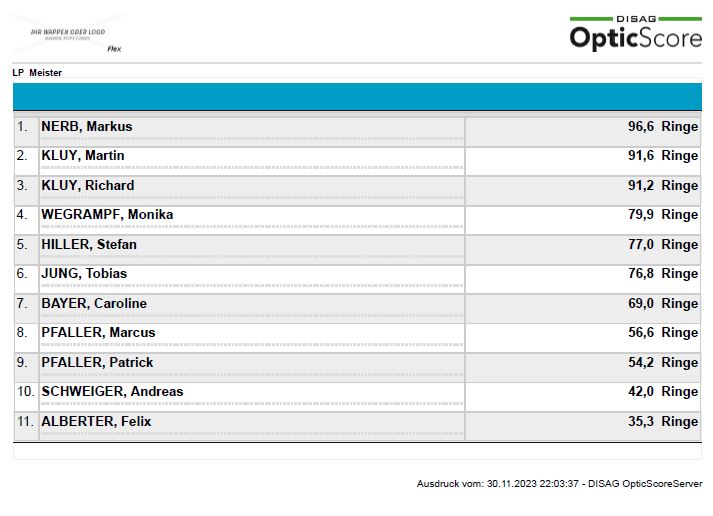This screenshot has height=516, width=713.
Task: Click on SCHWEIGER, Andreas
Action: coord(112,392)
